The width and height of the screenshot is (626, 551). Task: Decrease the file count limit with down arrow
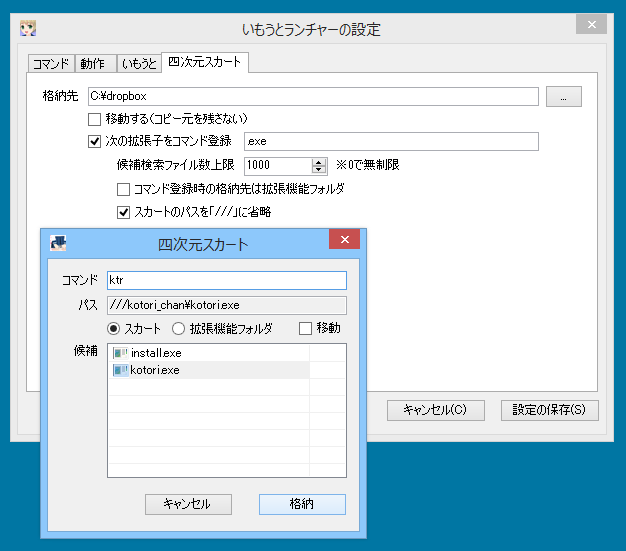(319, 169)
